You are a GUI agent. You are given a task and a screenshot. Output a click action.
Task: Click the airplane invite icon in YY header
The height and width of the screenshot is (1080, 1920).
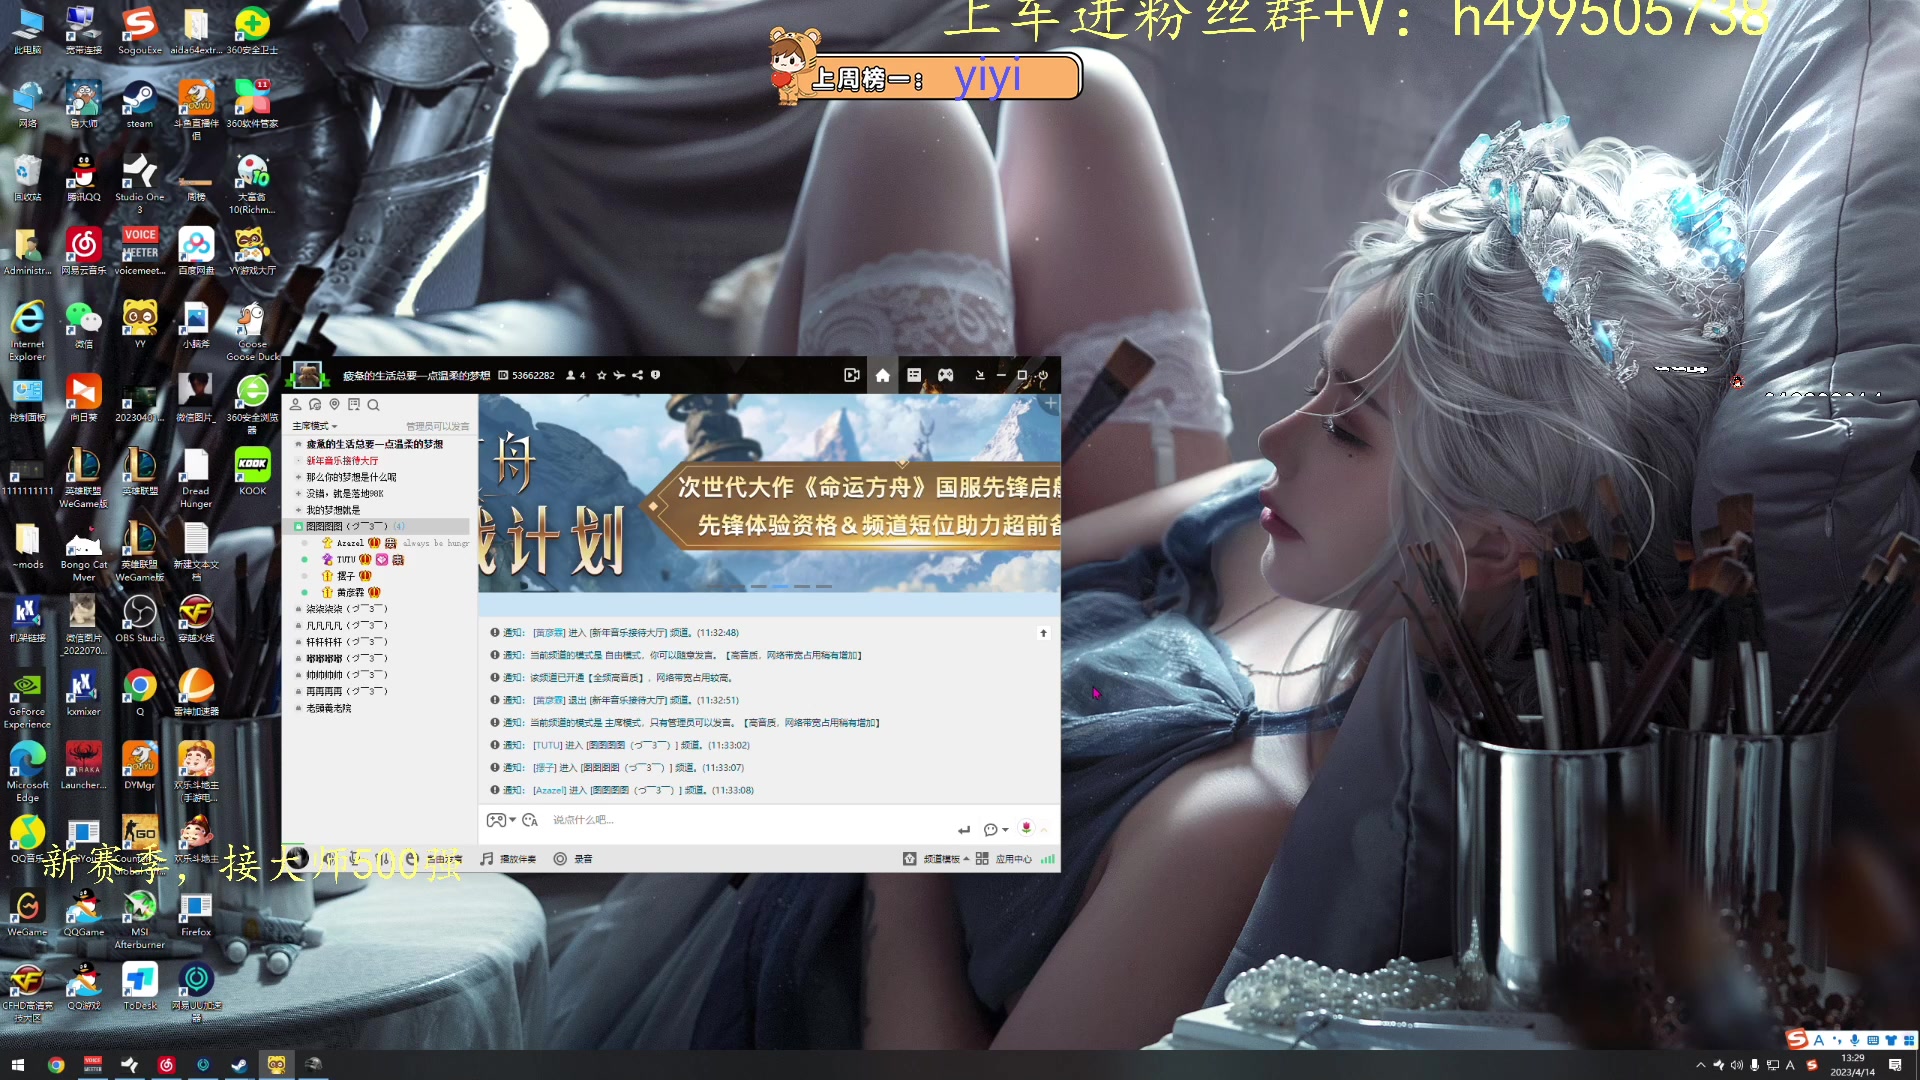click(619, 376)
